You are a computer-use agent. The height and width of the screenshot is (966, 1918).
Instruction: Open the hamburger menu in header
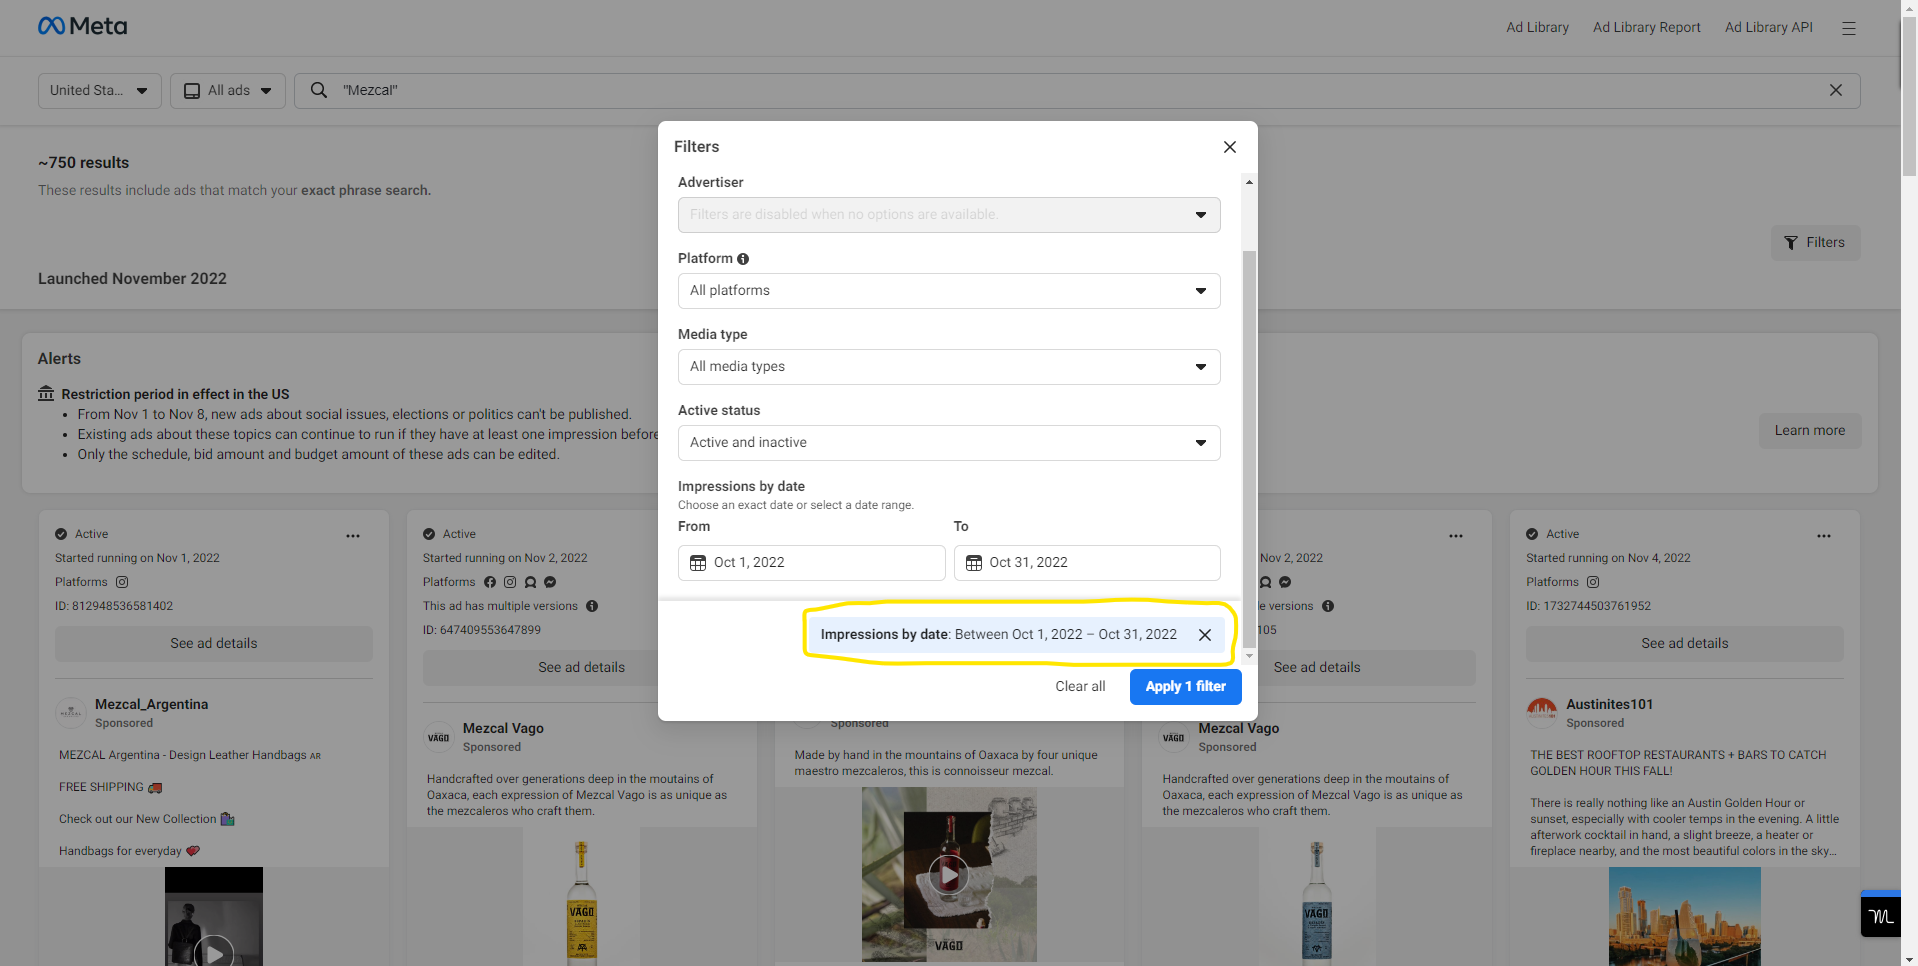(x=1849, y=28)
